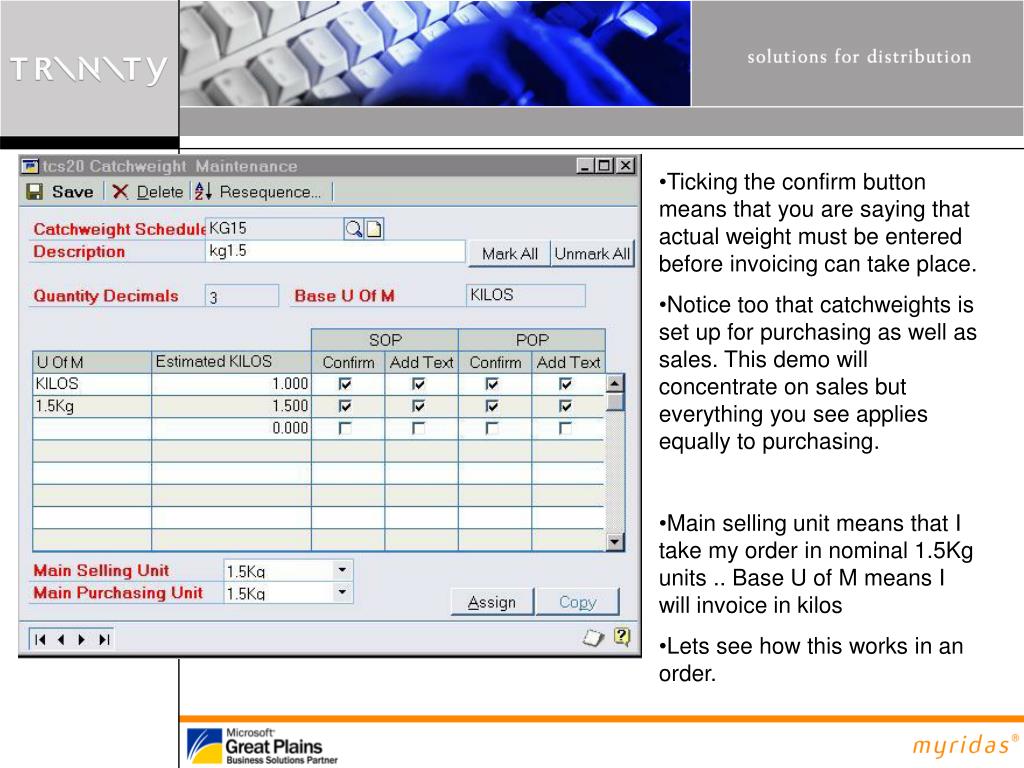Toggle POP Add Text for KILOS row

click(x=566, y=384)
